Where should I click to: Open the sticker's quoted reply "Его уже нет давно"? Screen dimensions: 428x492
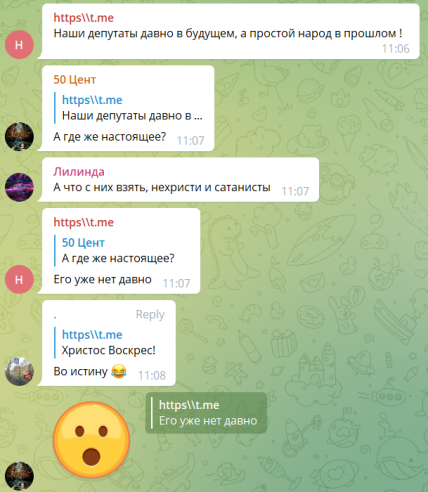click(x=206, y=413)
